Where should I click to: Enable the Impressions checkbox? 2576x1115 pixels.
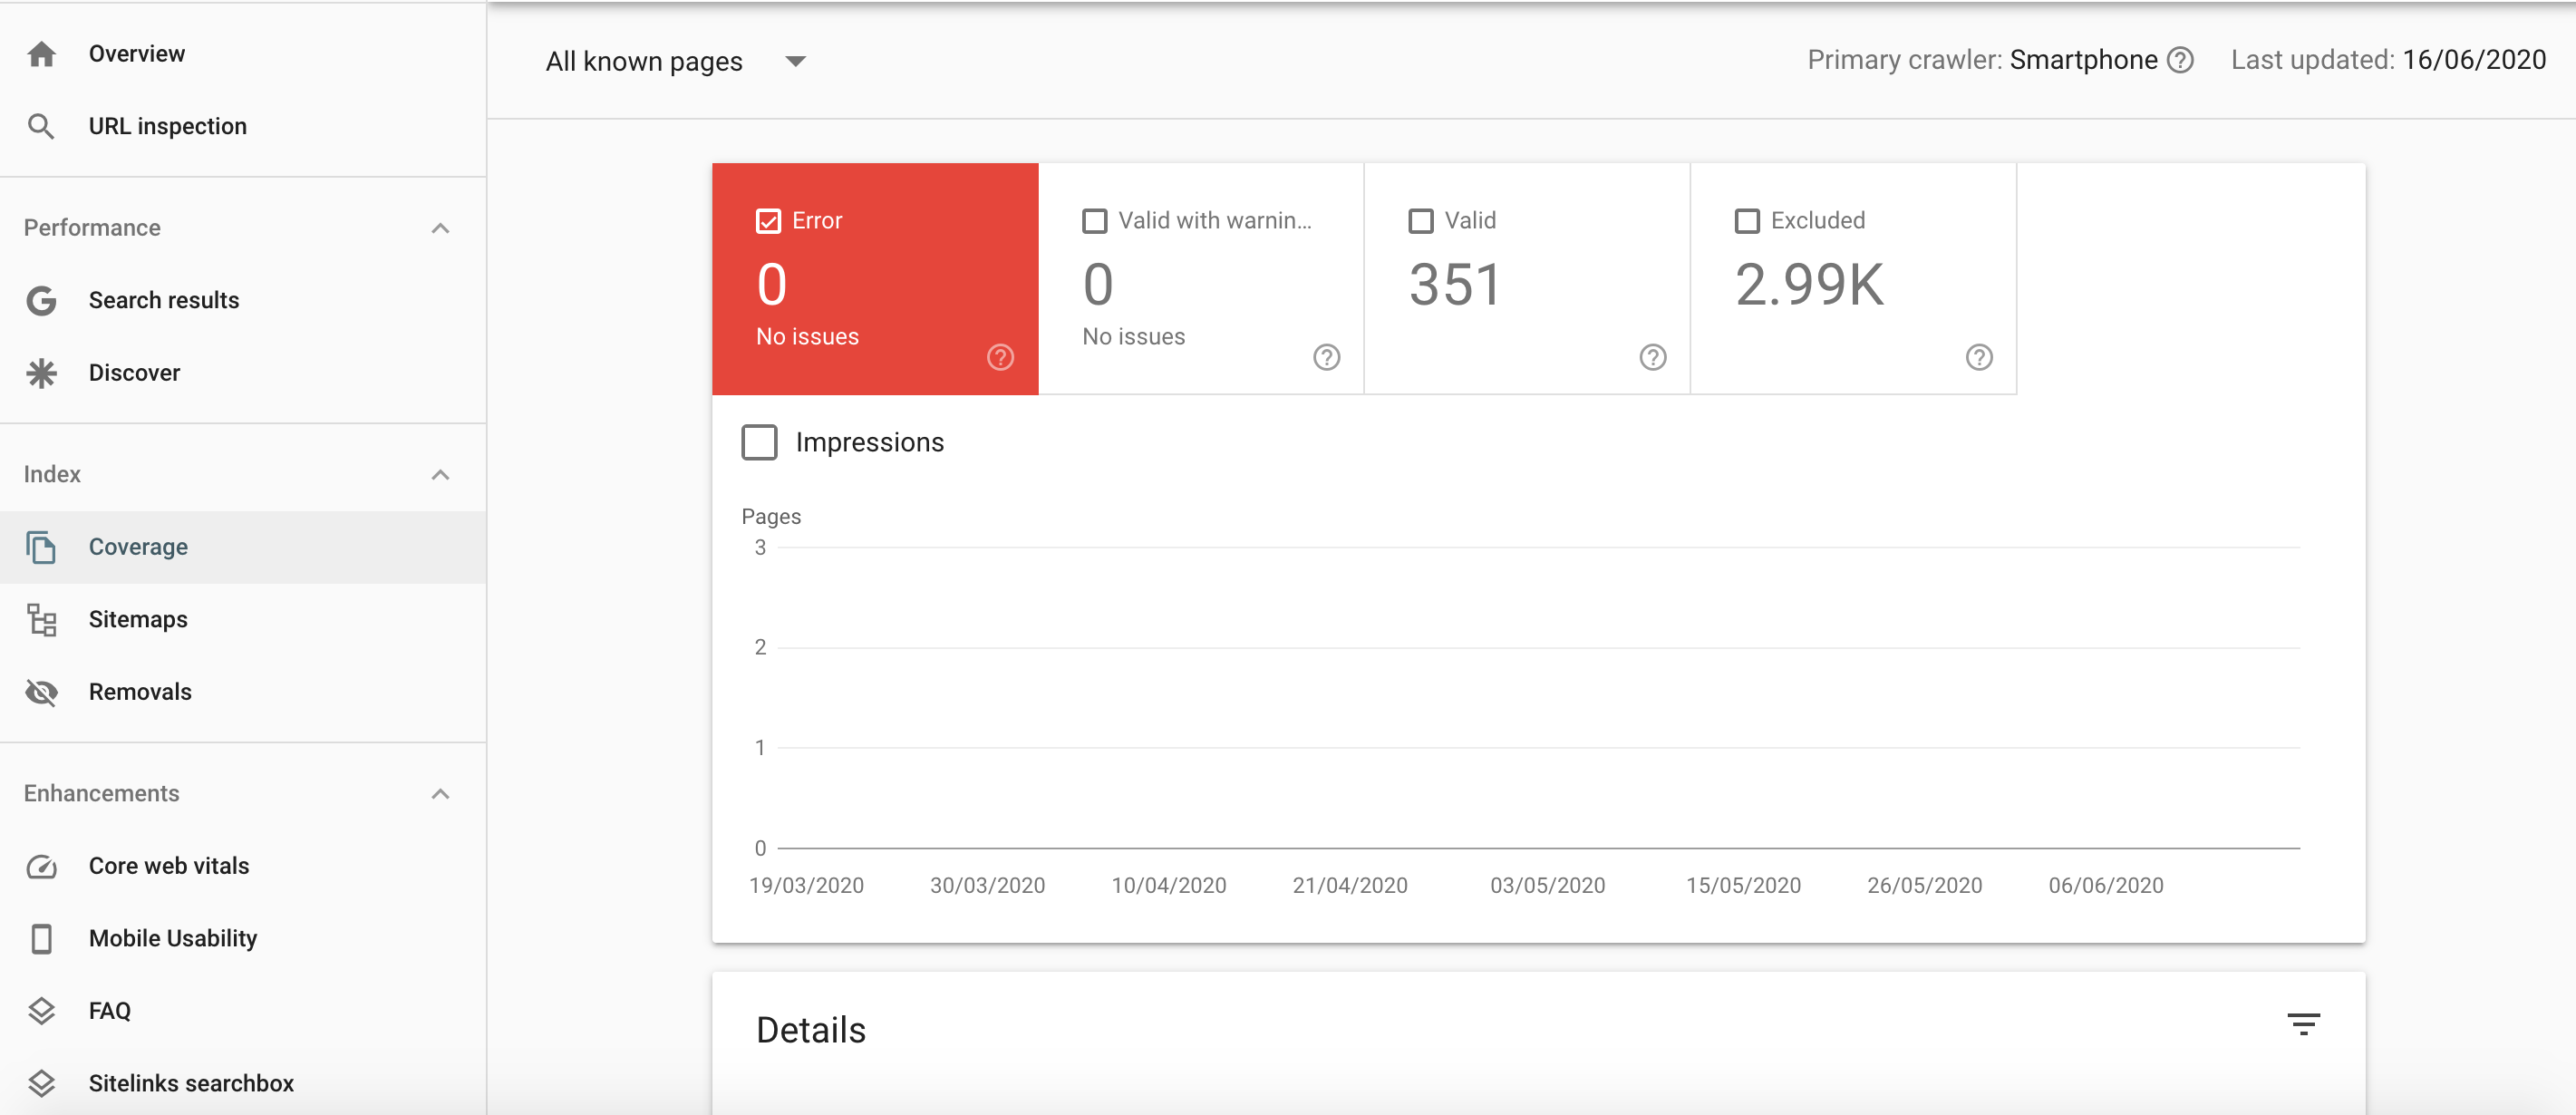[x=760, y=441]
